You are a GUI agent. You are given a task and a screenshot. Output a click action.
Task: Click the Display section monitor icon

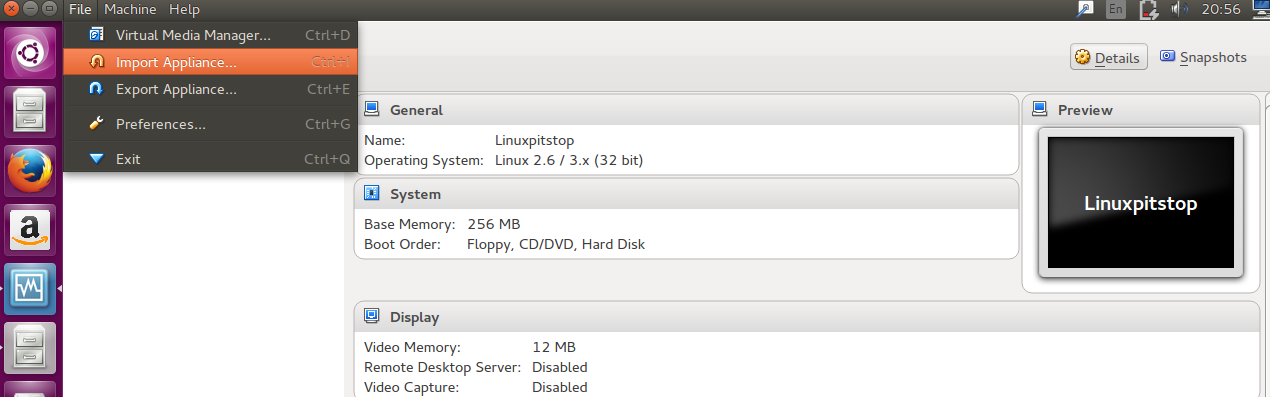pos(371,316)
